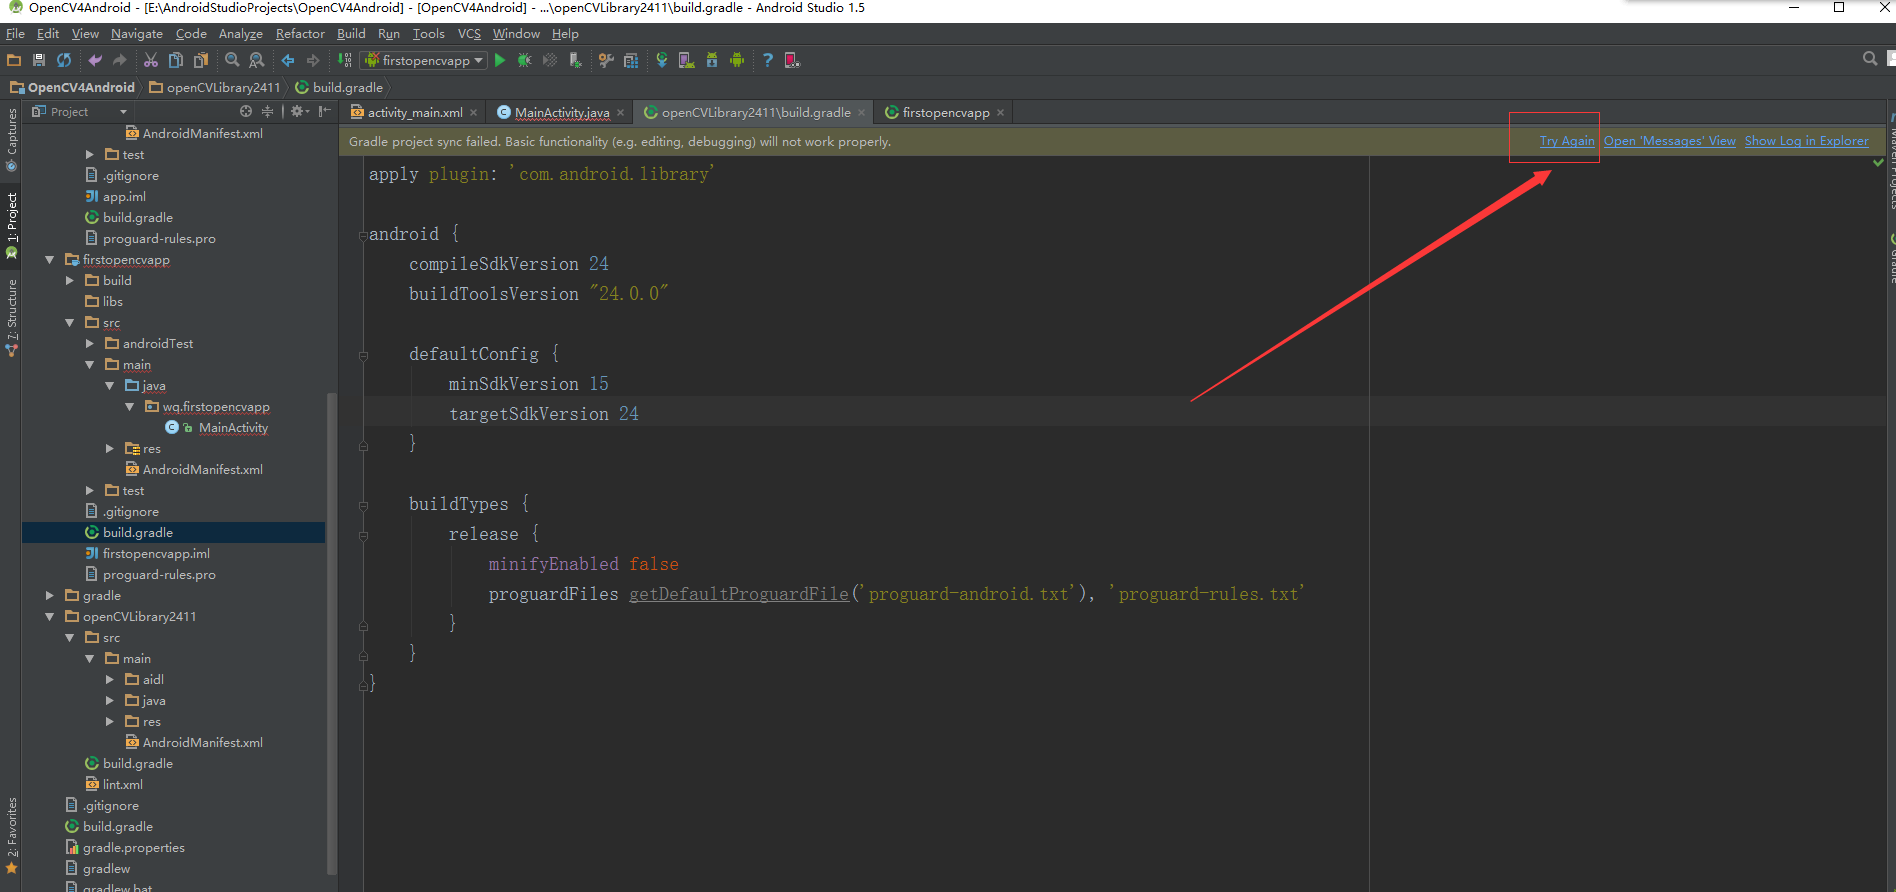This screenshot has width=1896, height=892.
Task: Click the Cut scissors icon
Action: click(151, 60)
